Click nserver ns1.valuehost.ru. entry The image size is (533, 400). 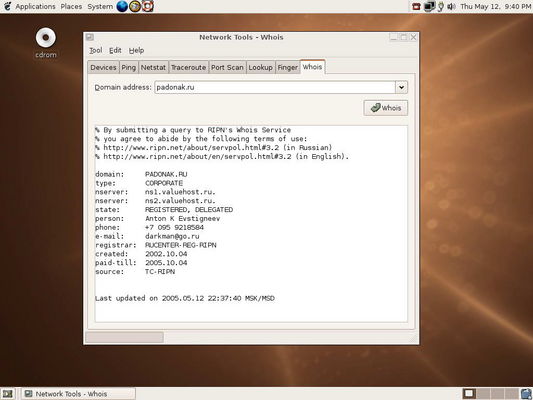[180, 192]
